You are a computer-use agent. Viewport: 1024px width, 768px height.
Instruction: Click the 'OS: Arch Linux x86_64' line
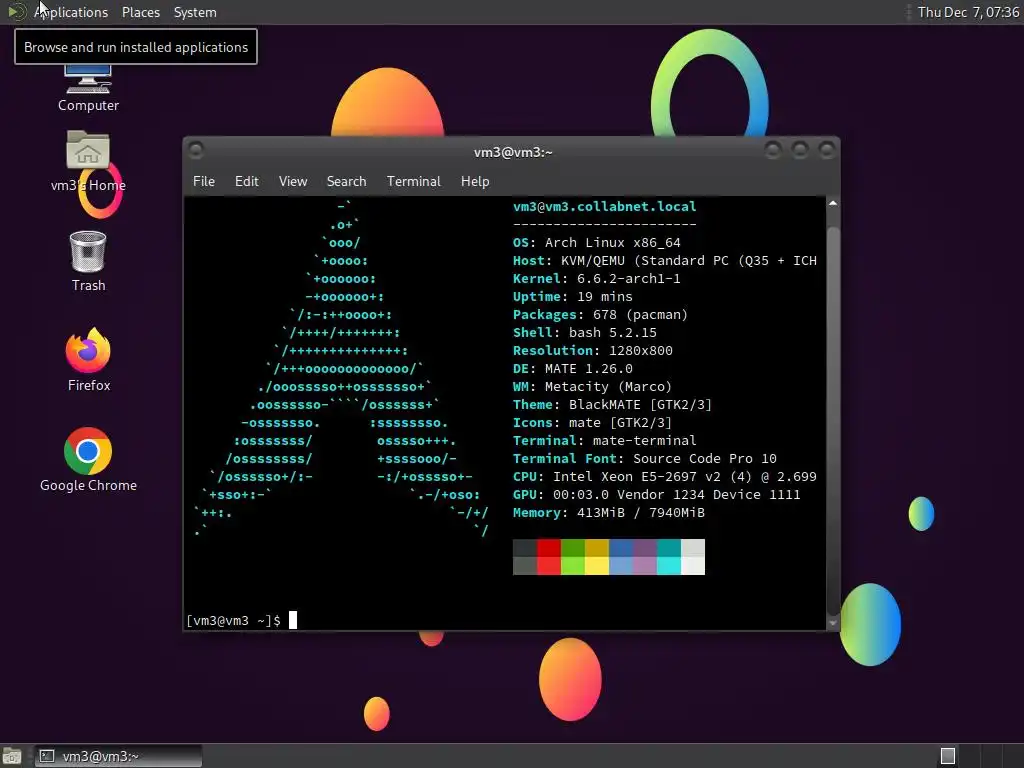point(597,243)
